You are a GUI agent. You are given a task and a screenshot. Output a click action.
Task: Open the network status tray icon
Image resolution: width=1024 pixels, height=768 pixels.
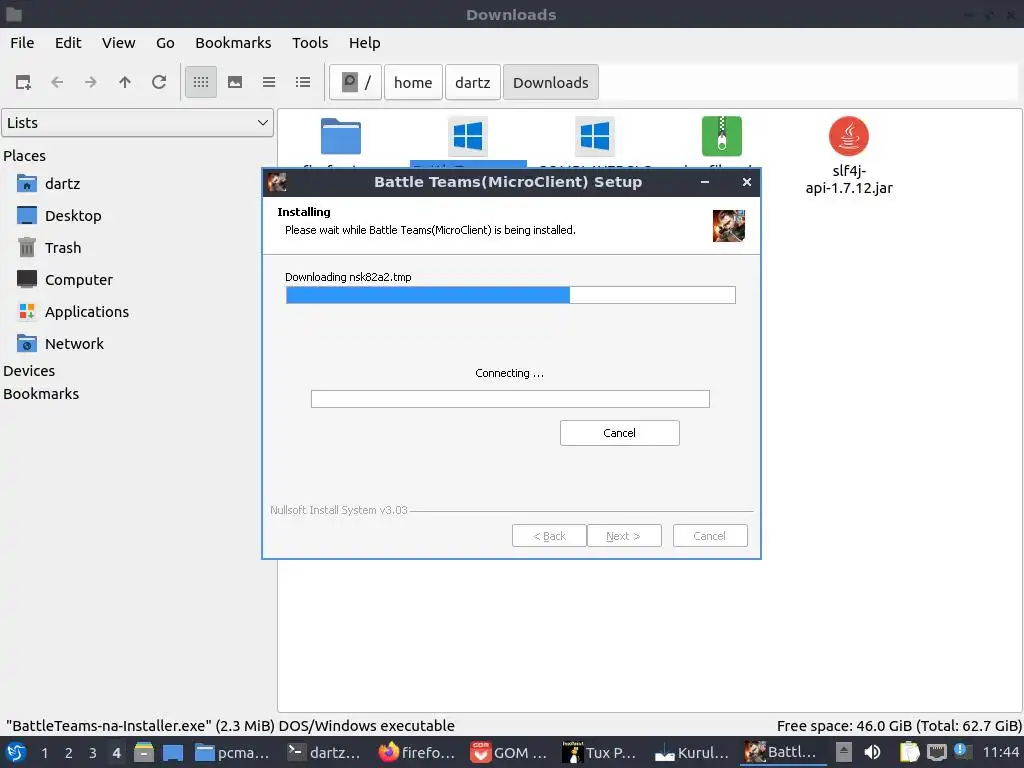tap(936, 752)
